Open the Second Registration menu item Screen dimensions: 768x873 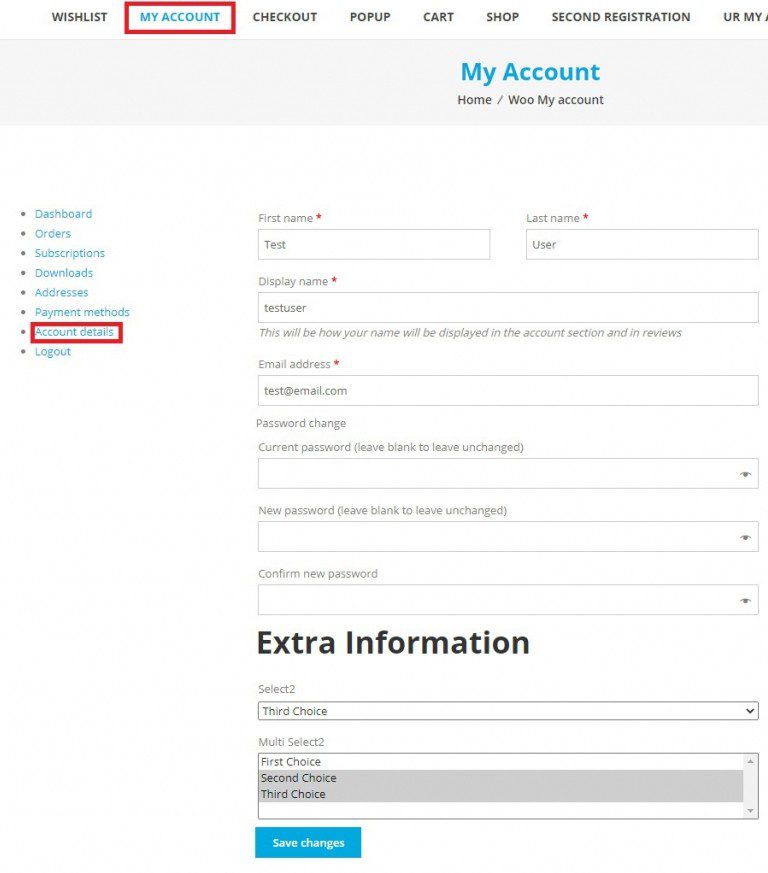click(621, 17)
